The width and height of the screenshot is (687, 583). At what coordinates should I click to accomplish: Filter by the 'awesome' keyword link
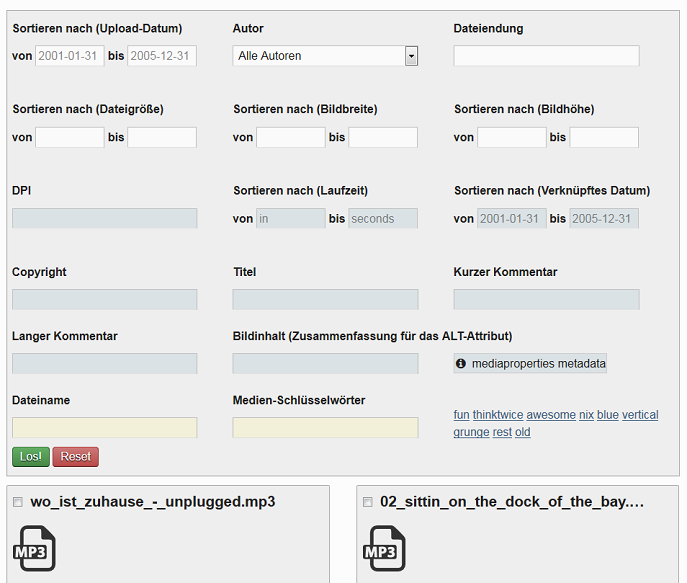pyautogui.click(x=551, y=415)
